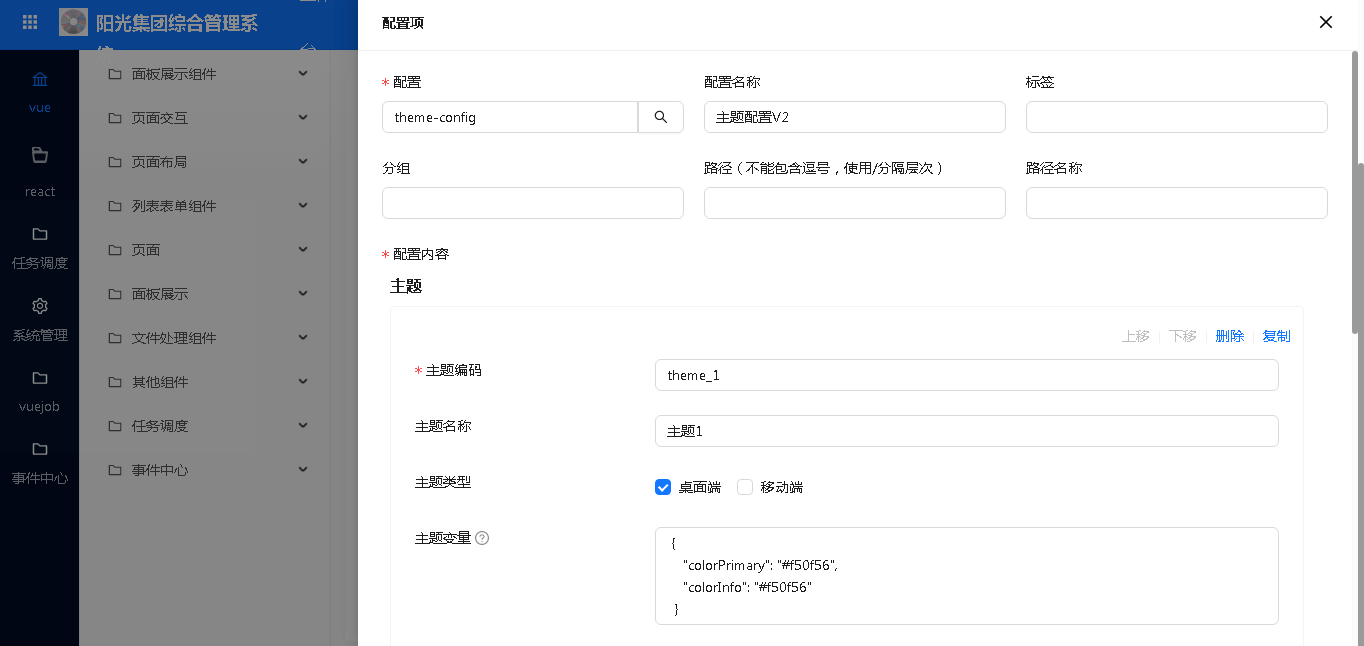This screenshot has width=1364, height=646.
Task: Check the 移动端 theme type checkbox
Action: (744, 487)
